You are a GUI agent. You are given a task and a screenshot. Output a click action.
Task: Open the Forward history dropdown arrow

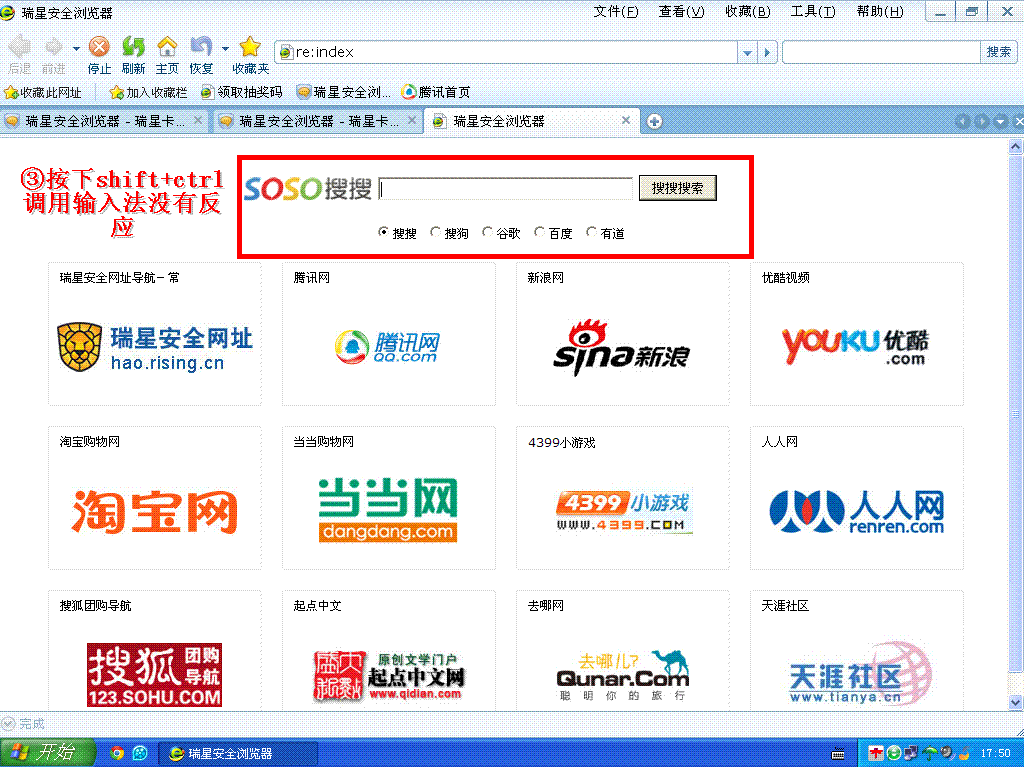coord(76,48)
